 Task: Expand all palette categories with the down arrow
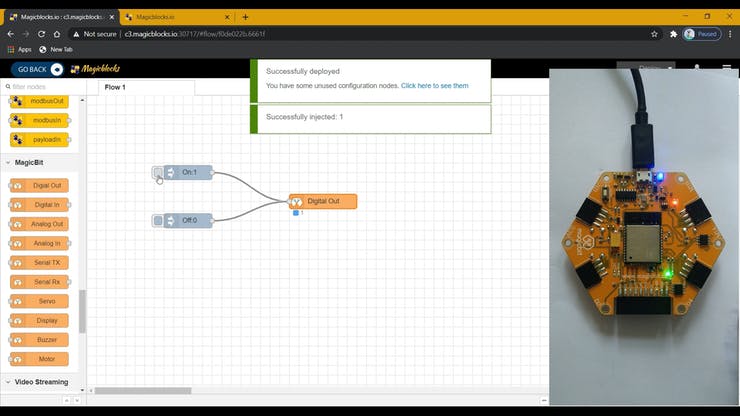coord(77,400)
